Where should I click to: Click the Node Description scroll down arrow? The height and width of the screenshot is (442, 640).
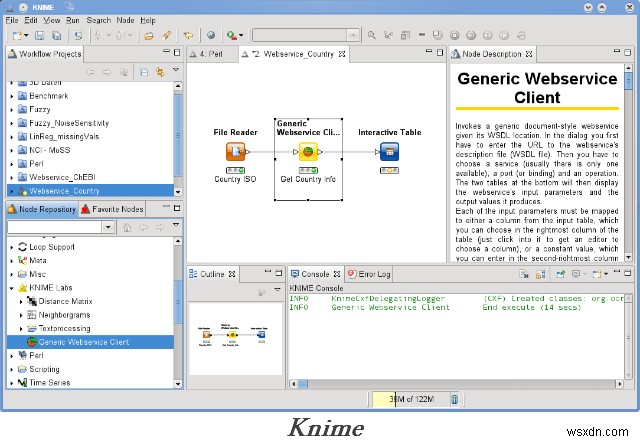628,258
